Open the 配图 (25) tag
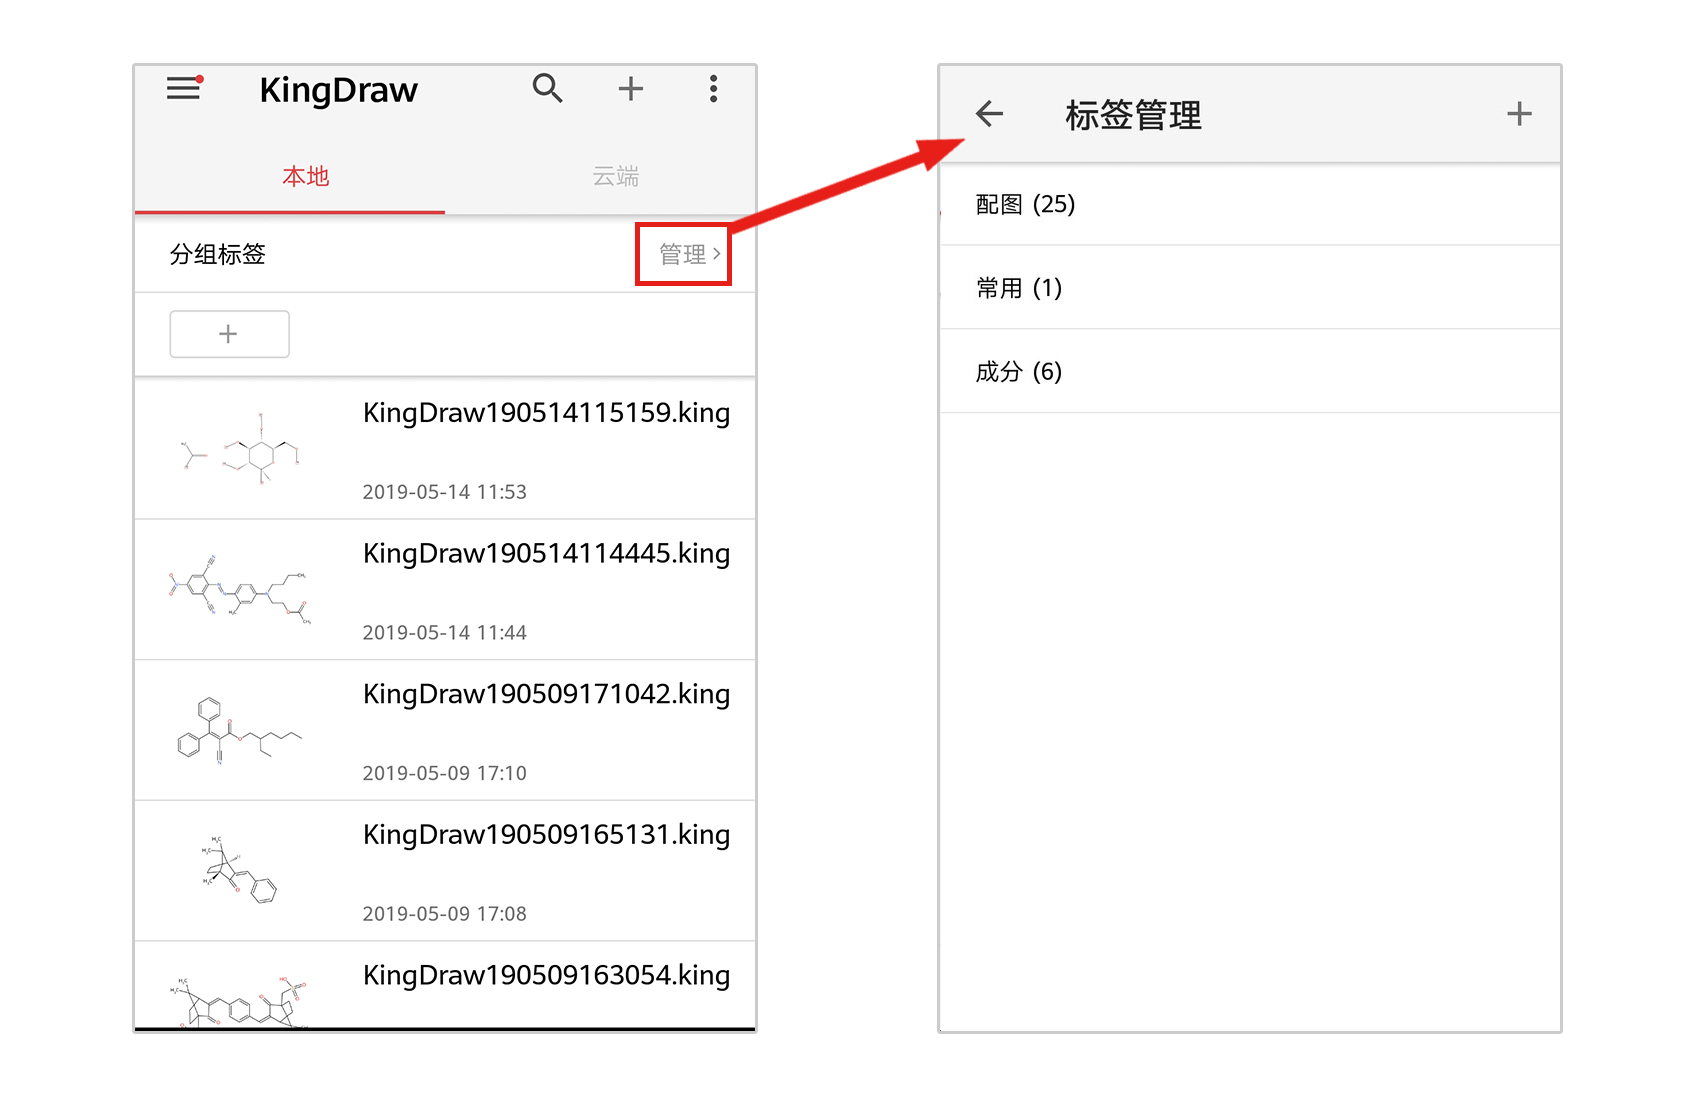 tap(1250, 204)
